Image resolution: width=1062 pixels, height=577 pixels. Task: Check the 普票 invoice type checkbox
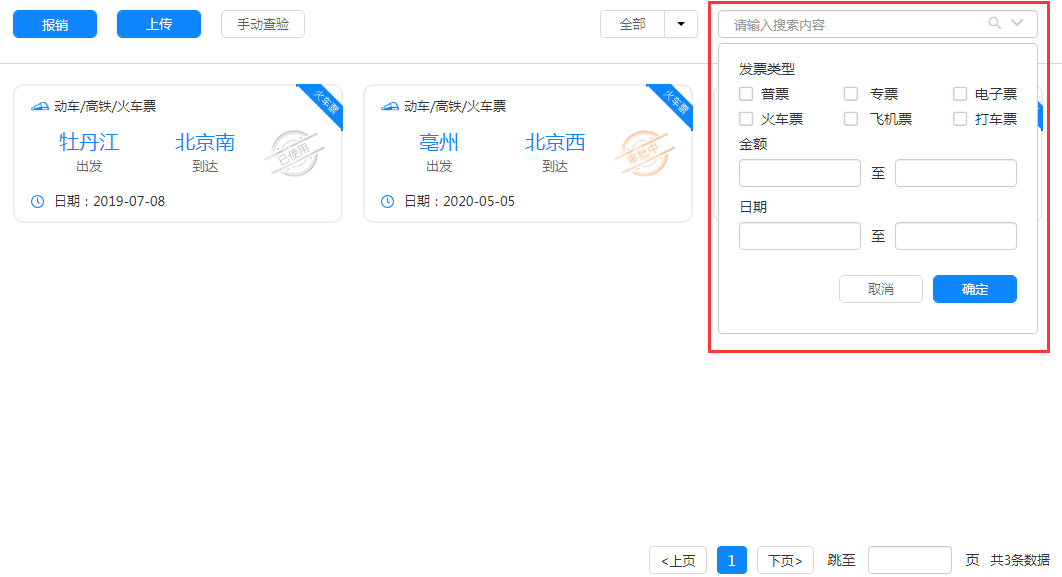pos(746,94)
